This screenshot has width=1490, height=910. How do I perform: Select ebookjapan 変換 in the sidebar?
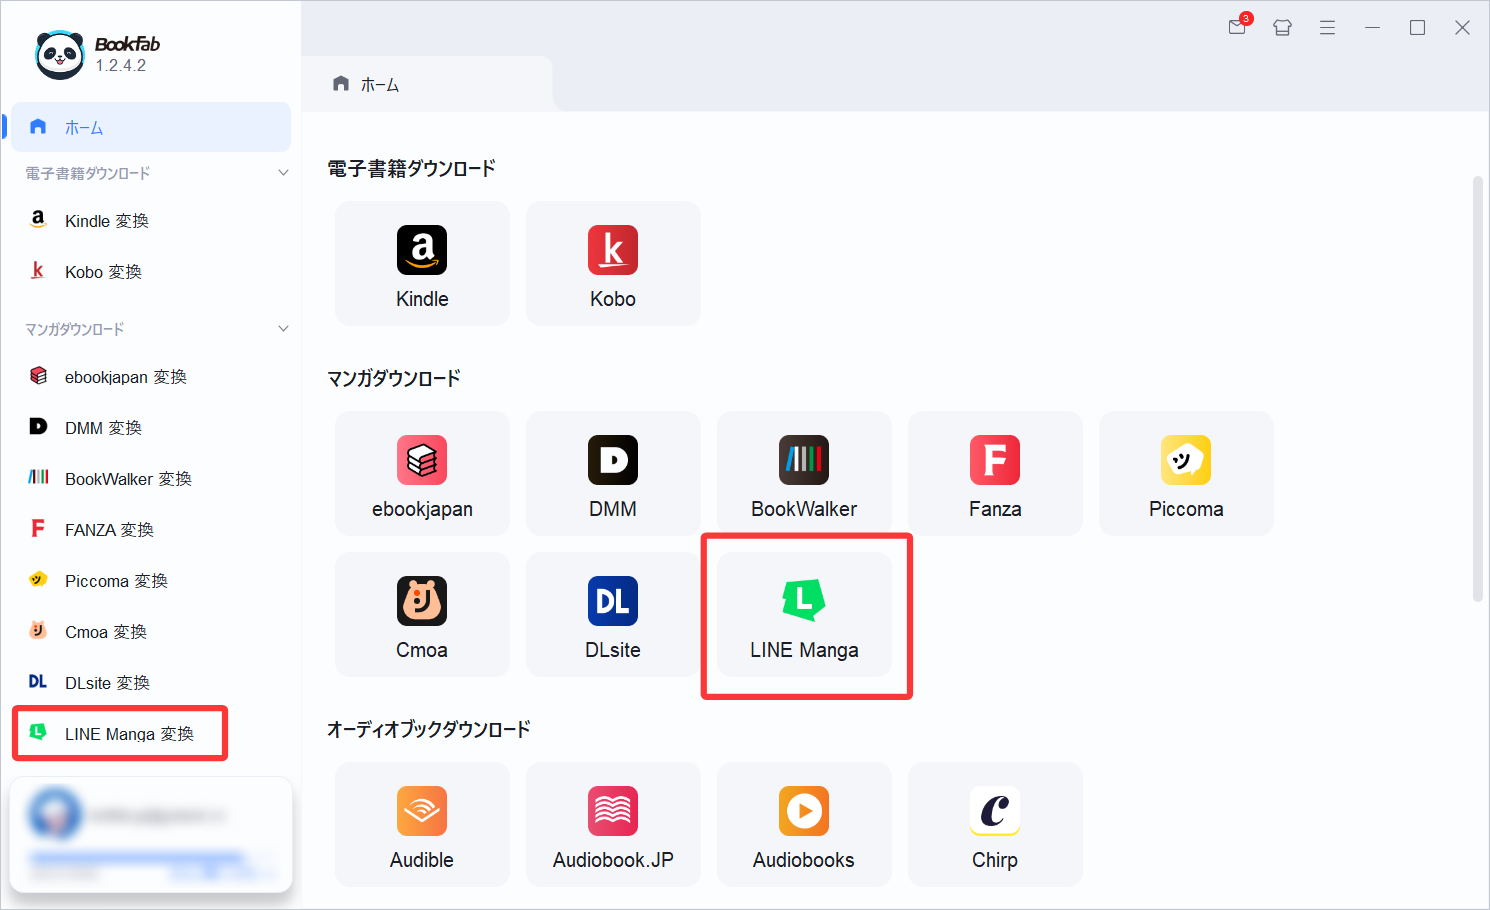(x=151, y=377)
